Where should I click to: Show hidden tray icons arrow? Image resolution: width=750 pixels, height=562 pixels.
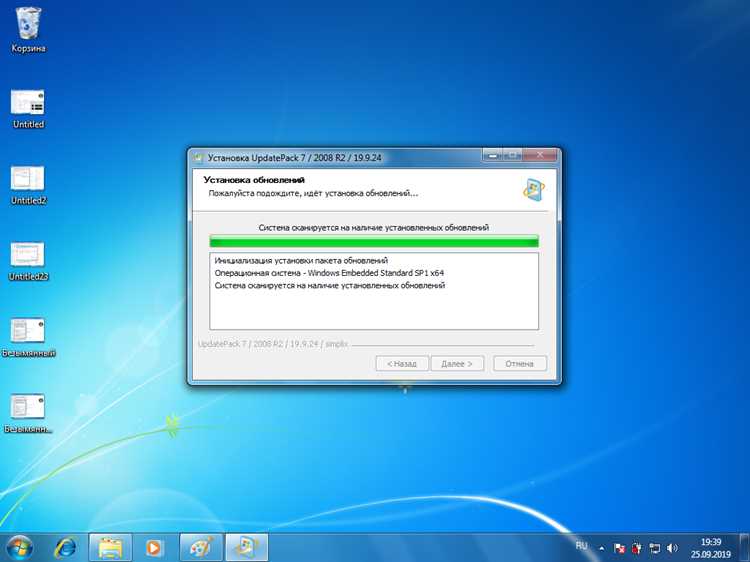pos(602,549)
